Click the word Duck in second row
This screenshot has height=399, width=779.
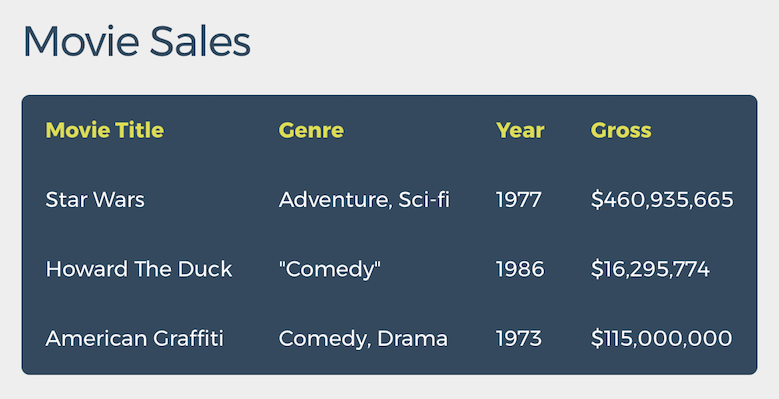tap(205, 269)
